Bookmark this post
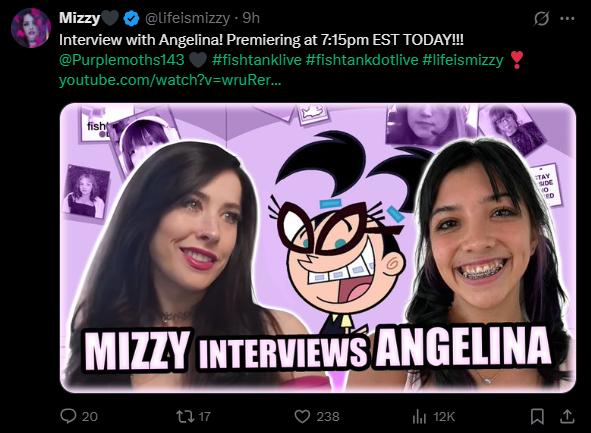The image size is (591, 433). (x=537, y=416)
